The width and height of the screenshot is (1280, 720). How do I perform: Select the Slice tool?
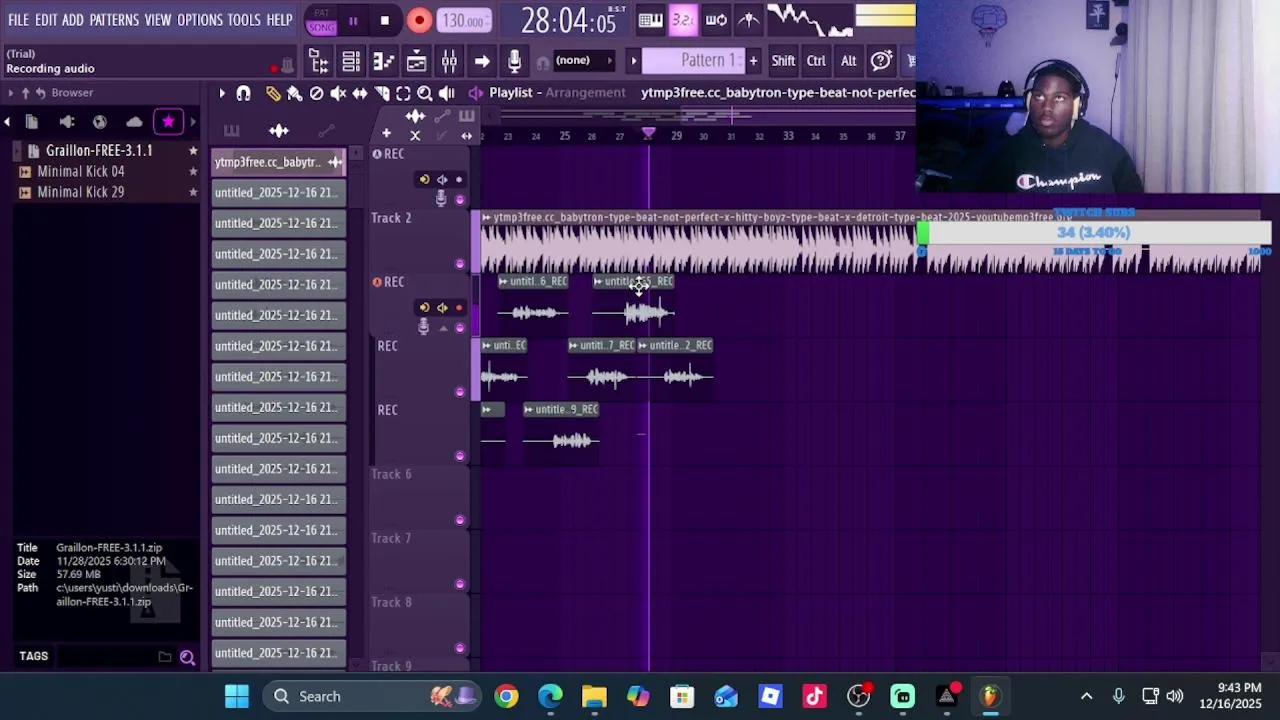[x=381, y=93]
